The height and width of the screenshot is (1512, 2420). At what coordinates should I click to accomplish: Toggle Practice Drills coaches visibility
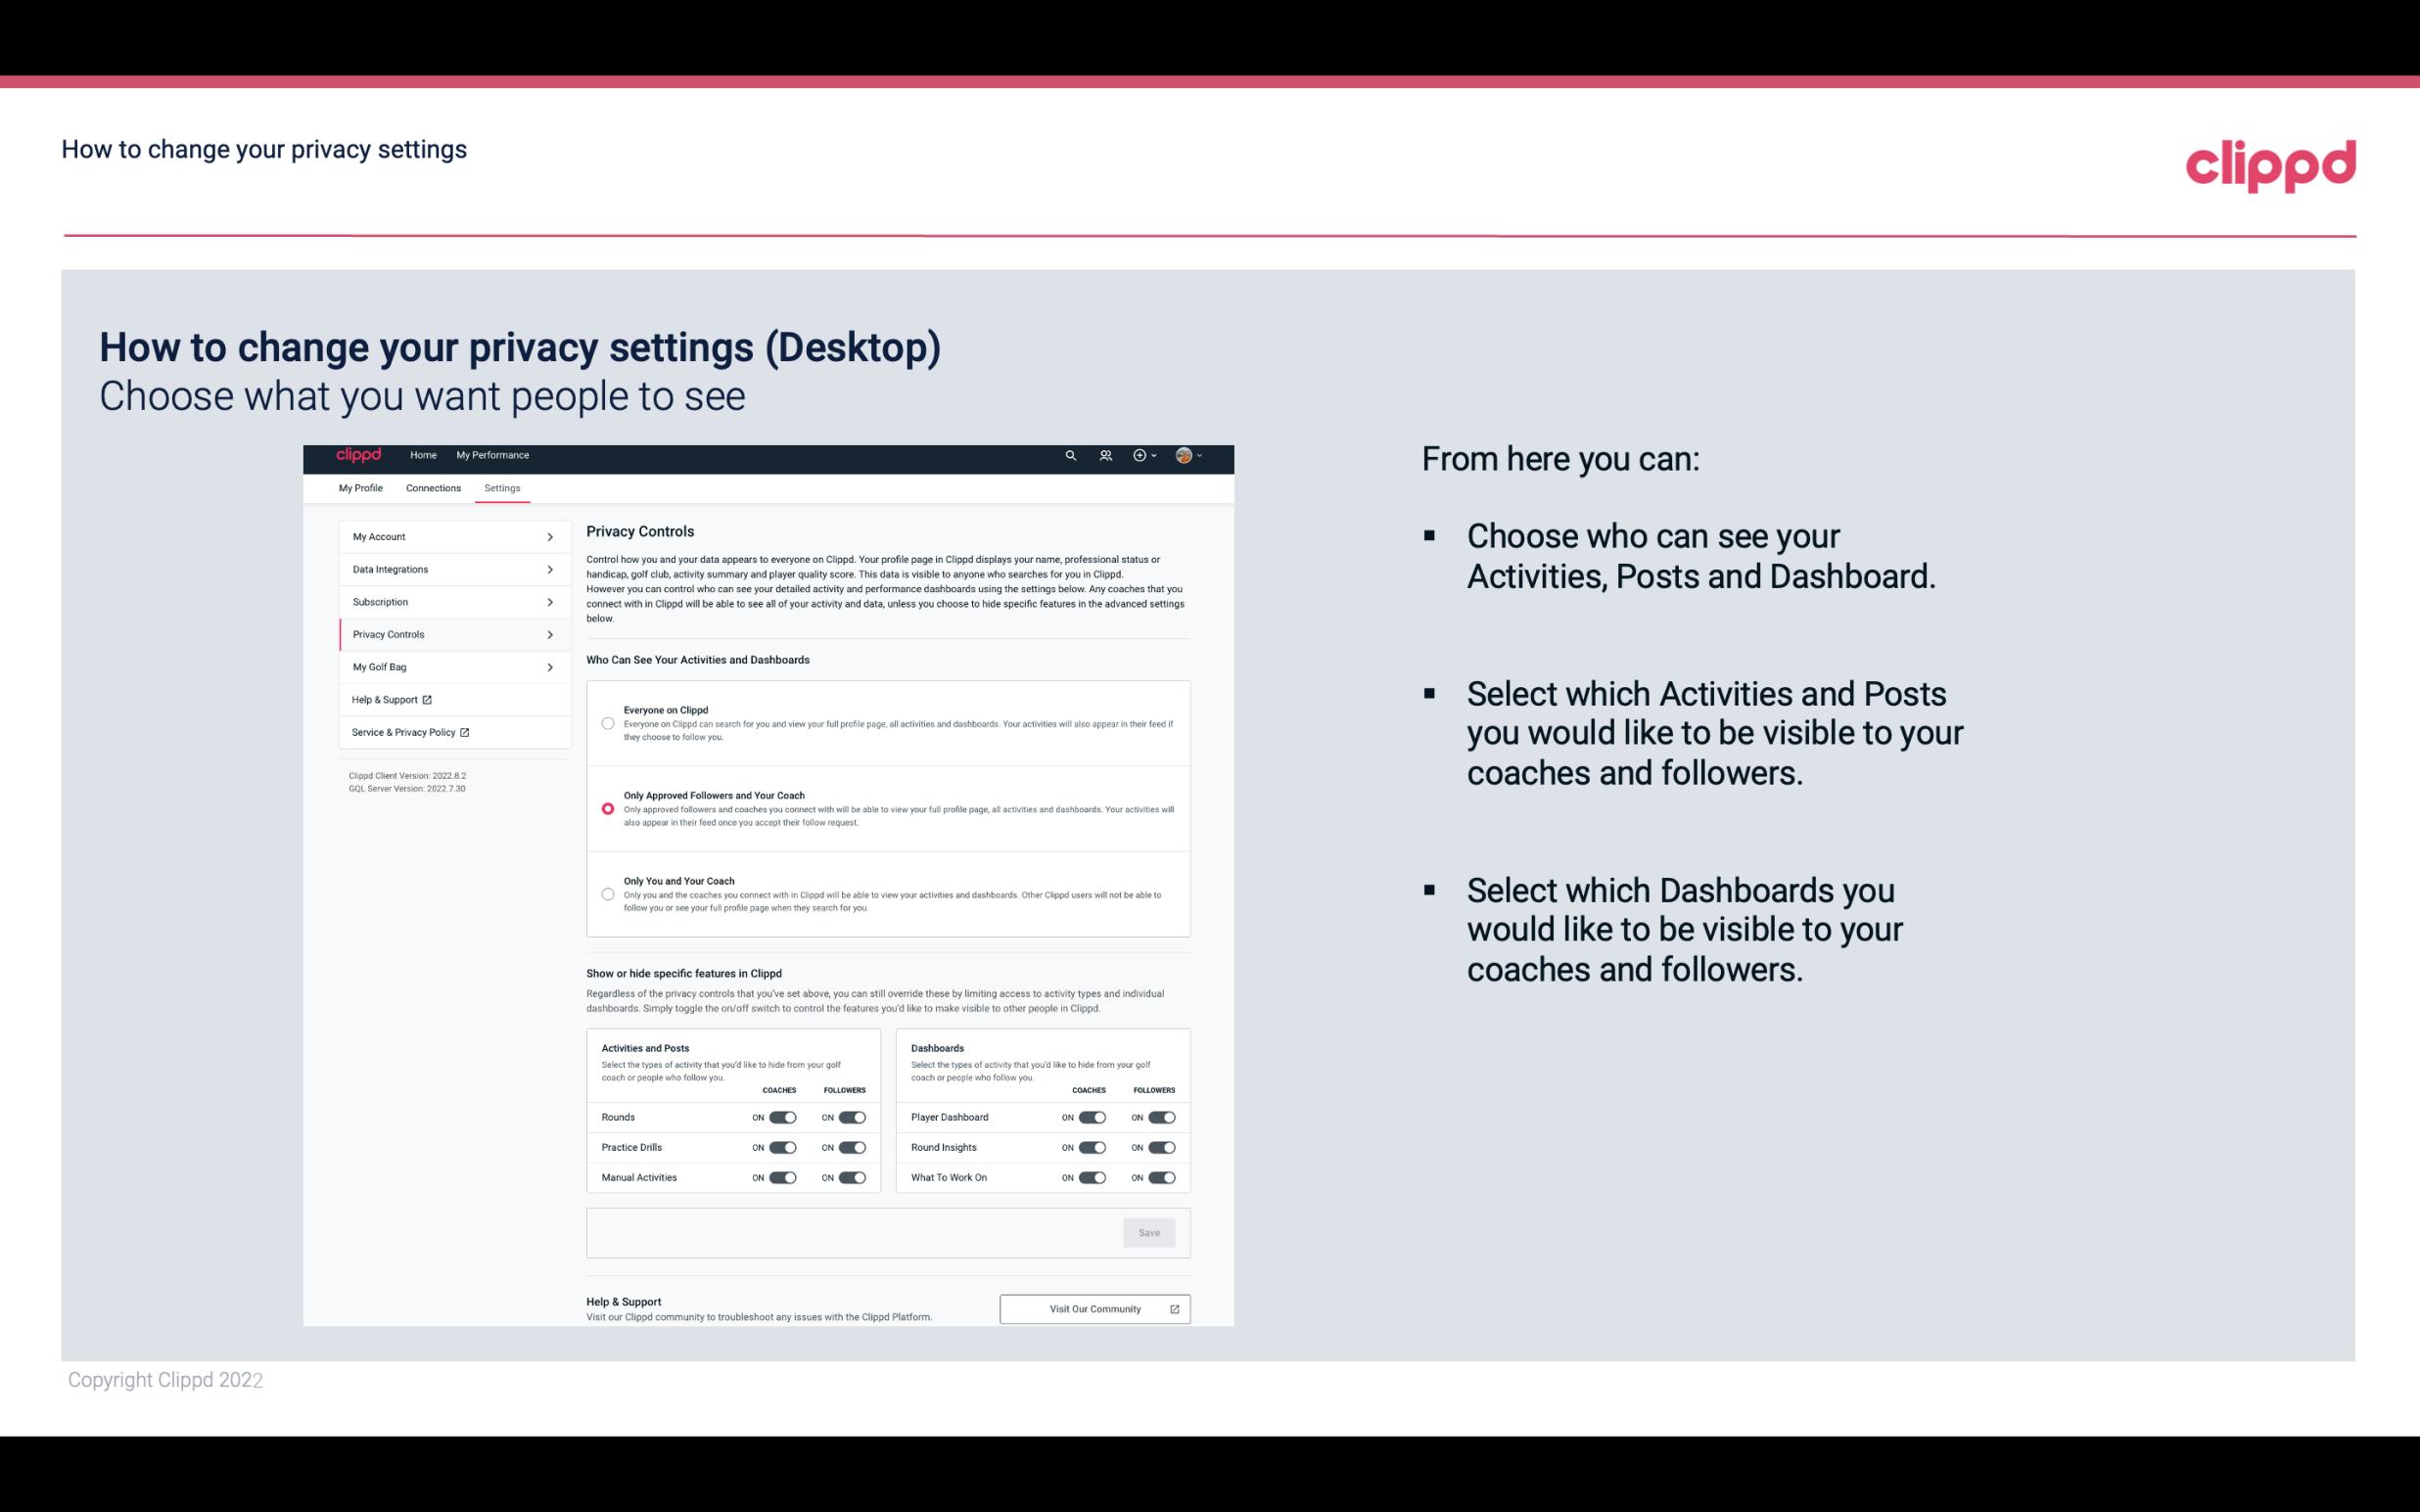[x=780, y=1148]
